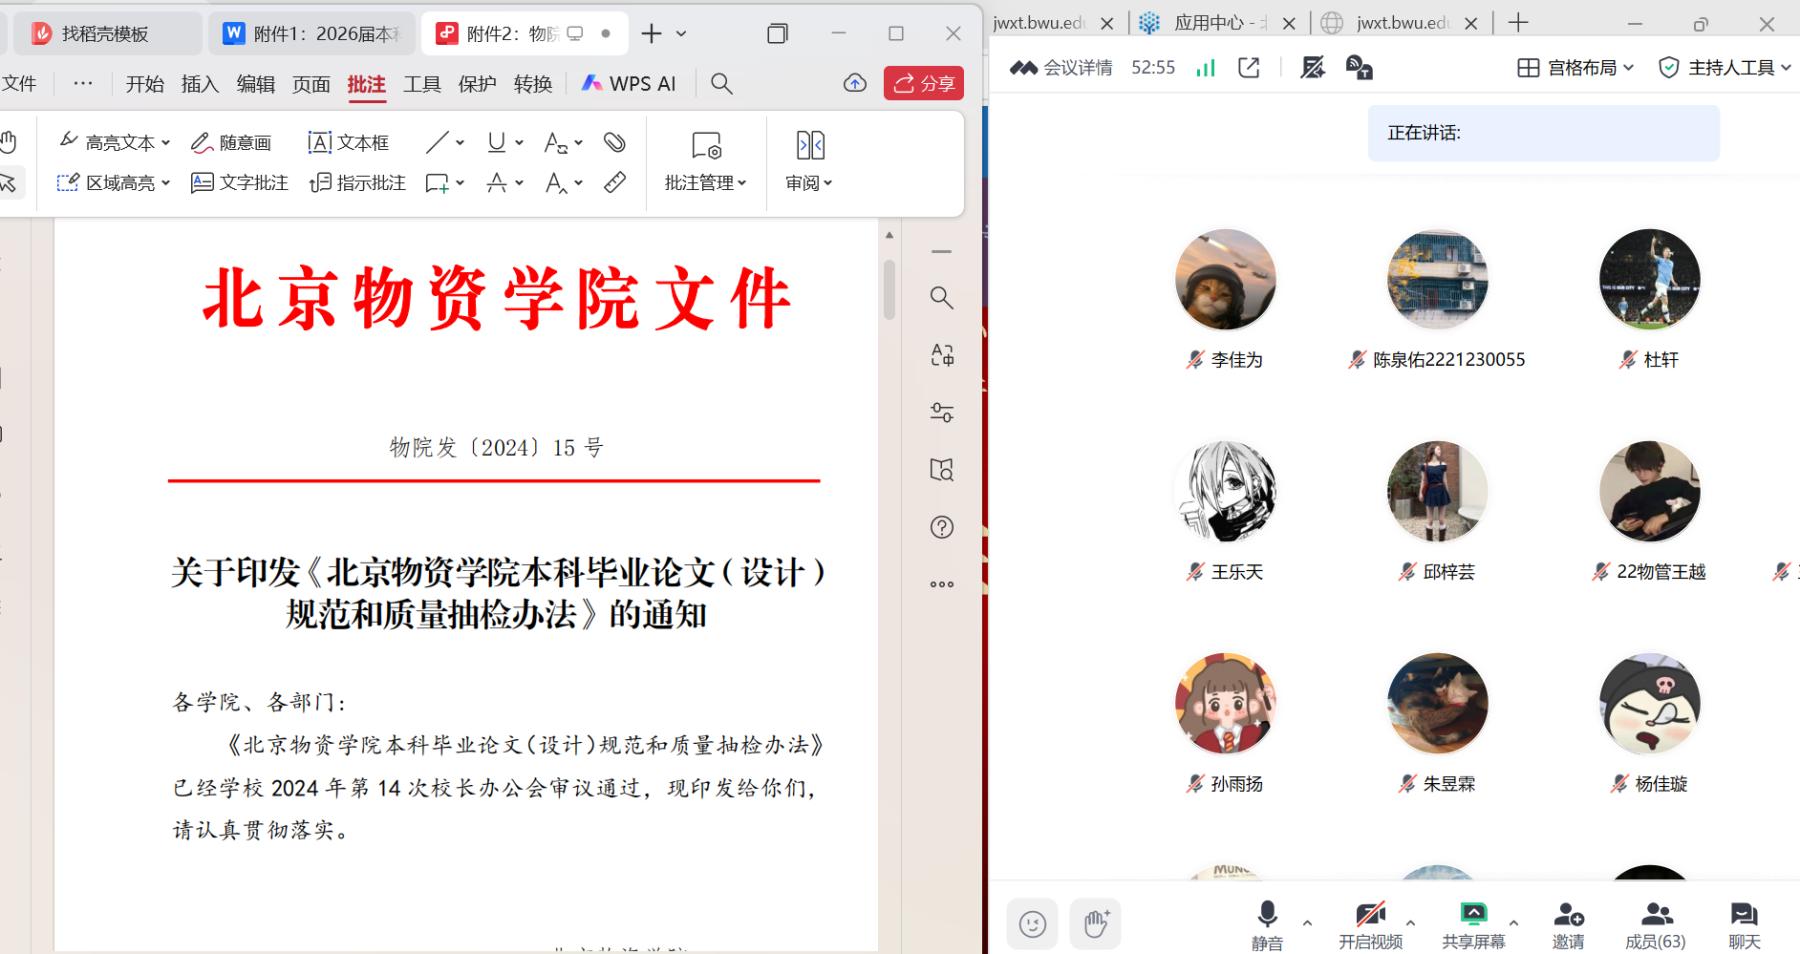Click the emoji reaction button in meeting
Image resolution: width=1800 pixels, height=954 pixels.
1032,924
